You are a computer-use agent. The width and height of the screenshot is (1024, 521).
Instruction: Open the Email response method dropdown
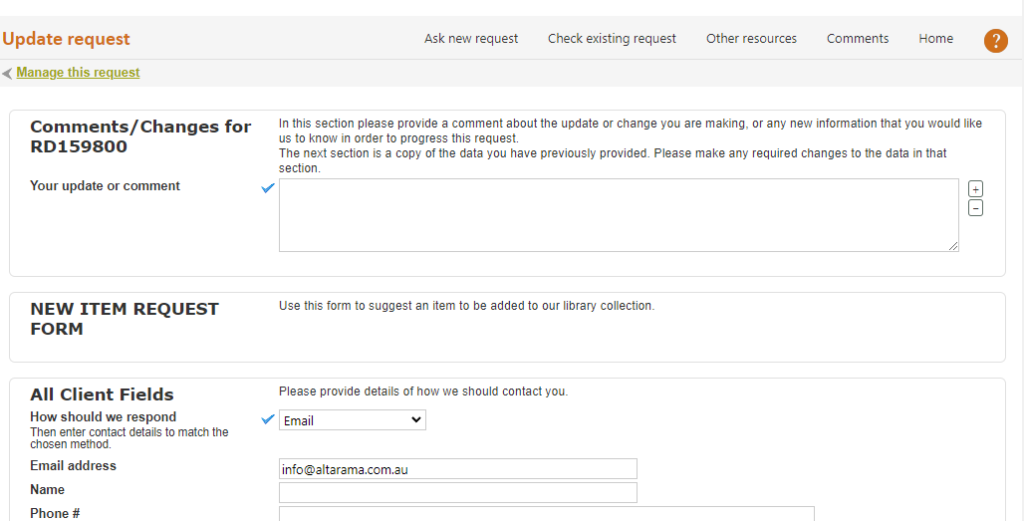pos(353,420)
